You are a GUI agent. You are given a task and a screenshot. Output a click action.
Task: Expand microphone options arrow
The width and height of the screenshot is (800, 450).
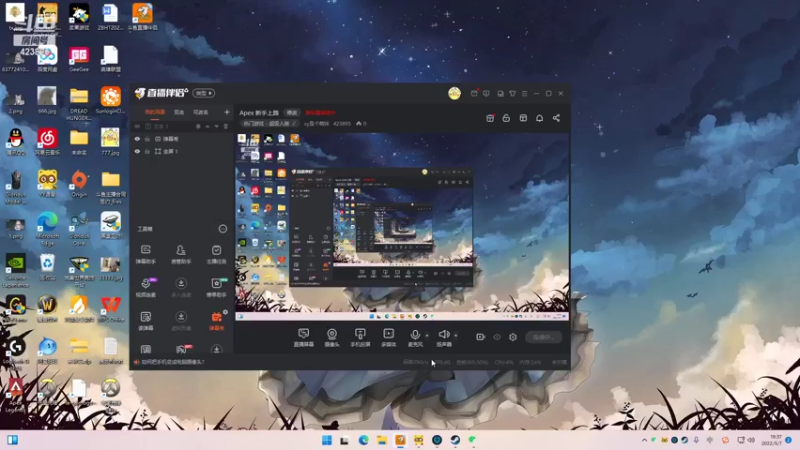click(427, 335)
